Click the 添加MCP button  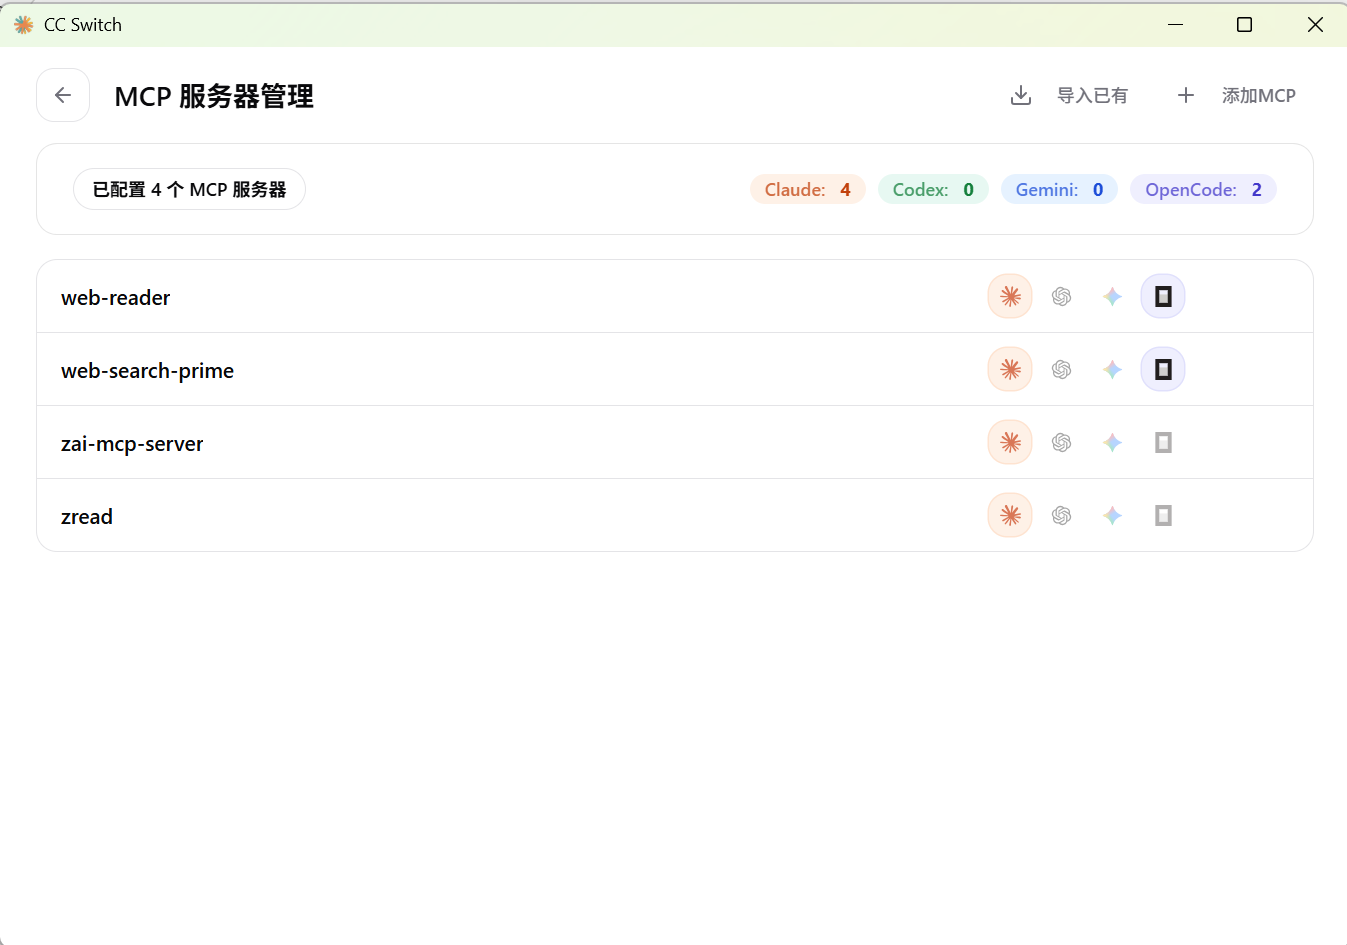tap(1258, 95)
